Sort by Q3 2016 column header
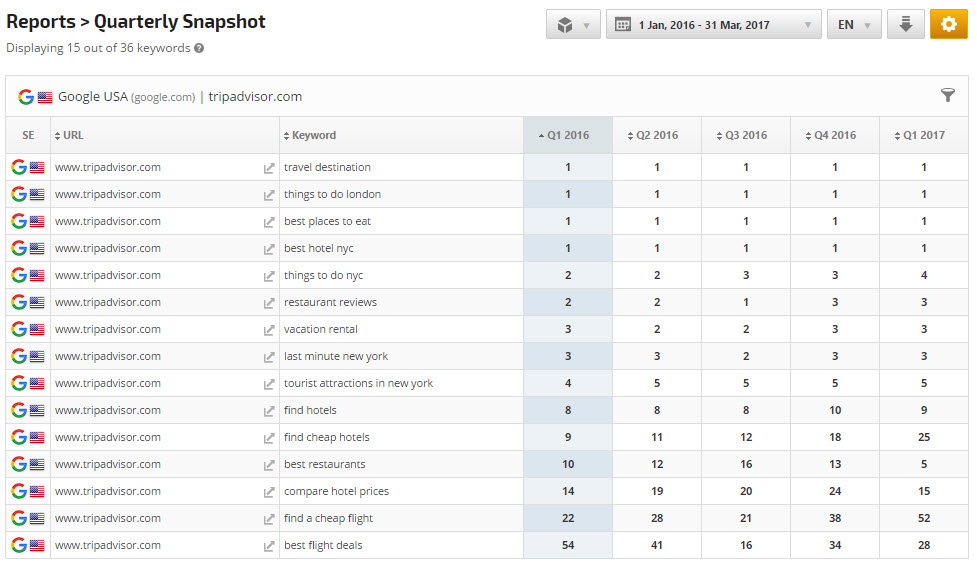 (745, 135)
